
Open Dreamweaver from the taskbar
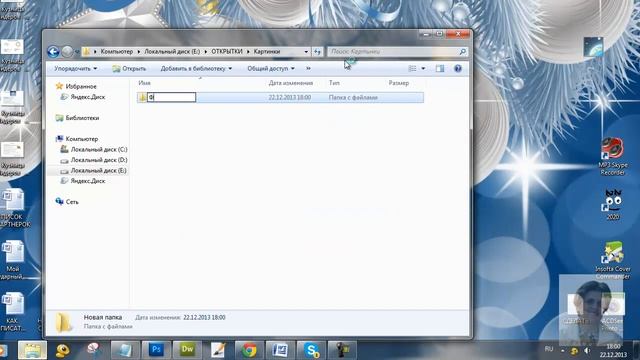pos(187,350)
